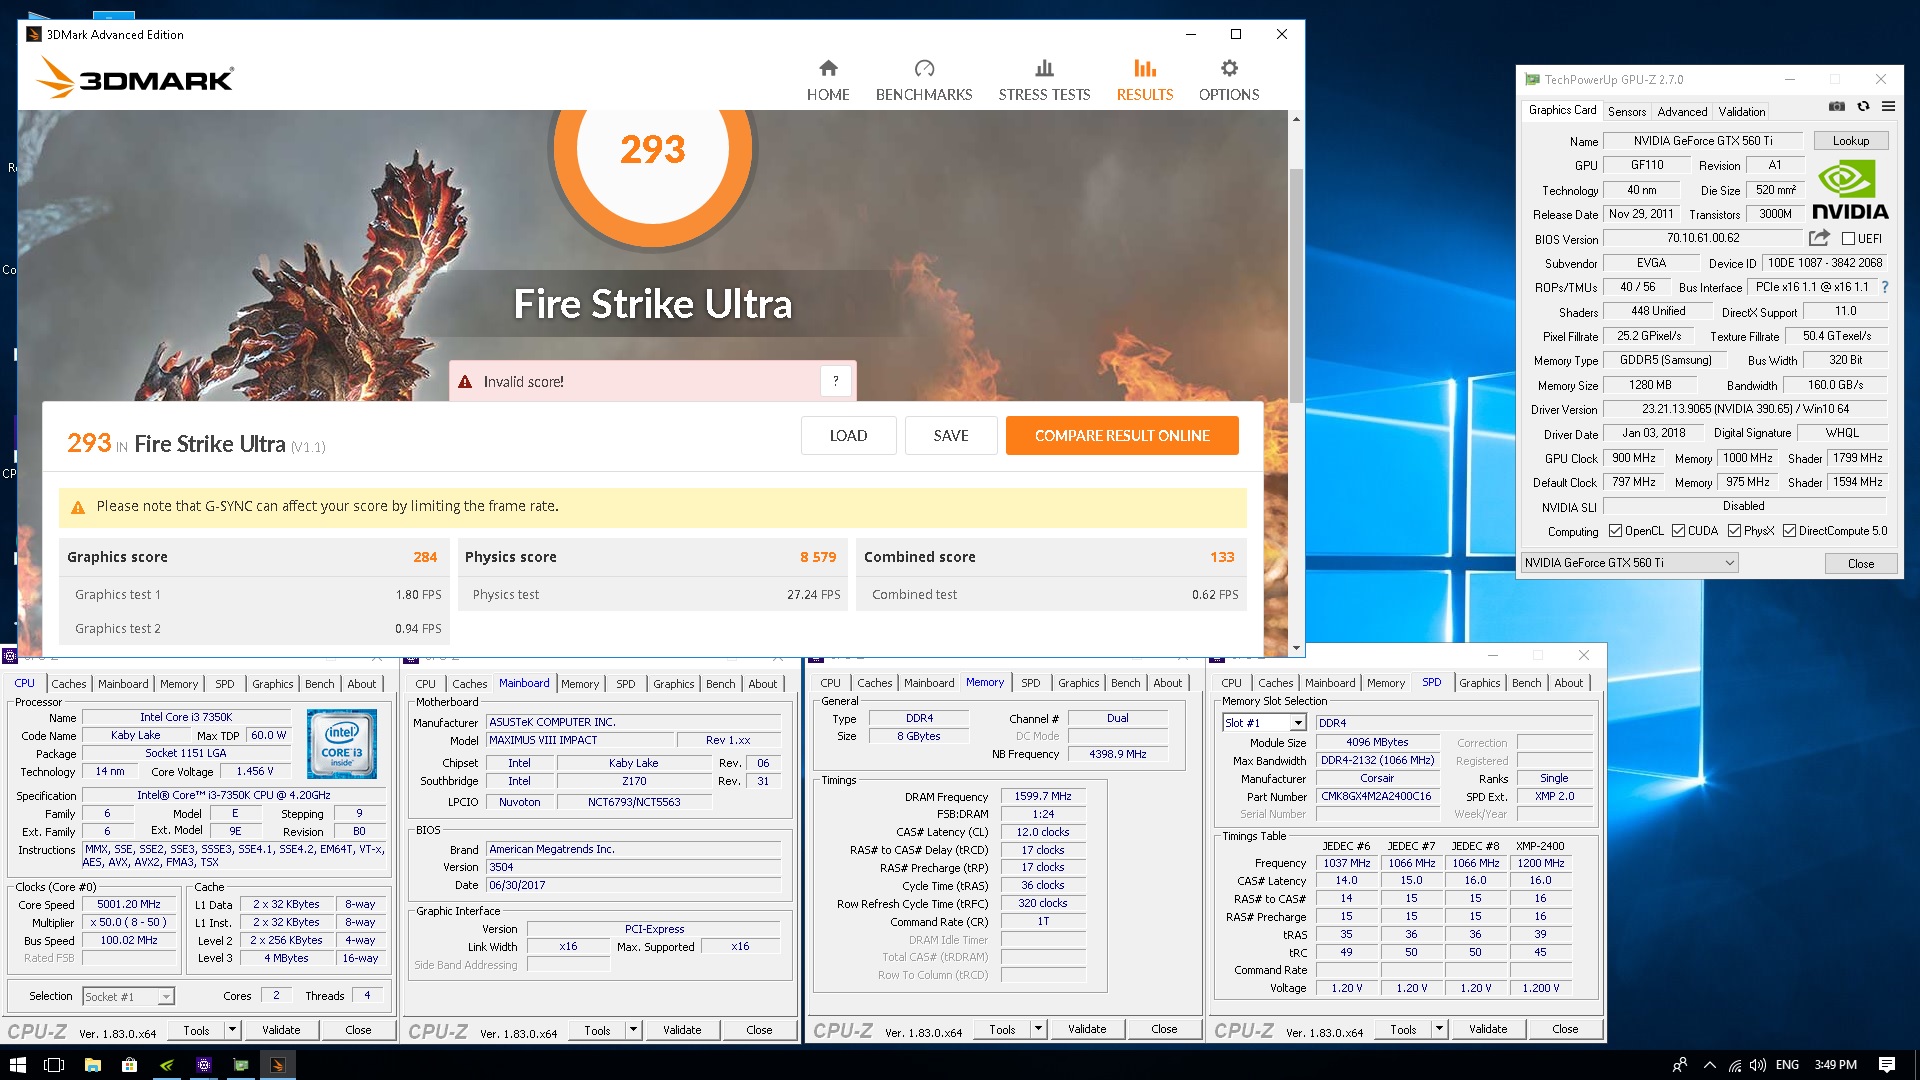
Task: Expand the Tools dropdown arrow in CPU-Z Mainboard window
Action: 633,1029
